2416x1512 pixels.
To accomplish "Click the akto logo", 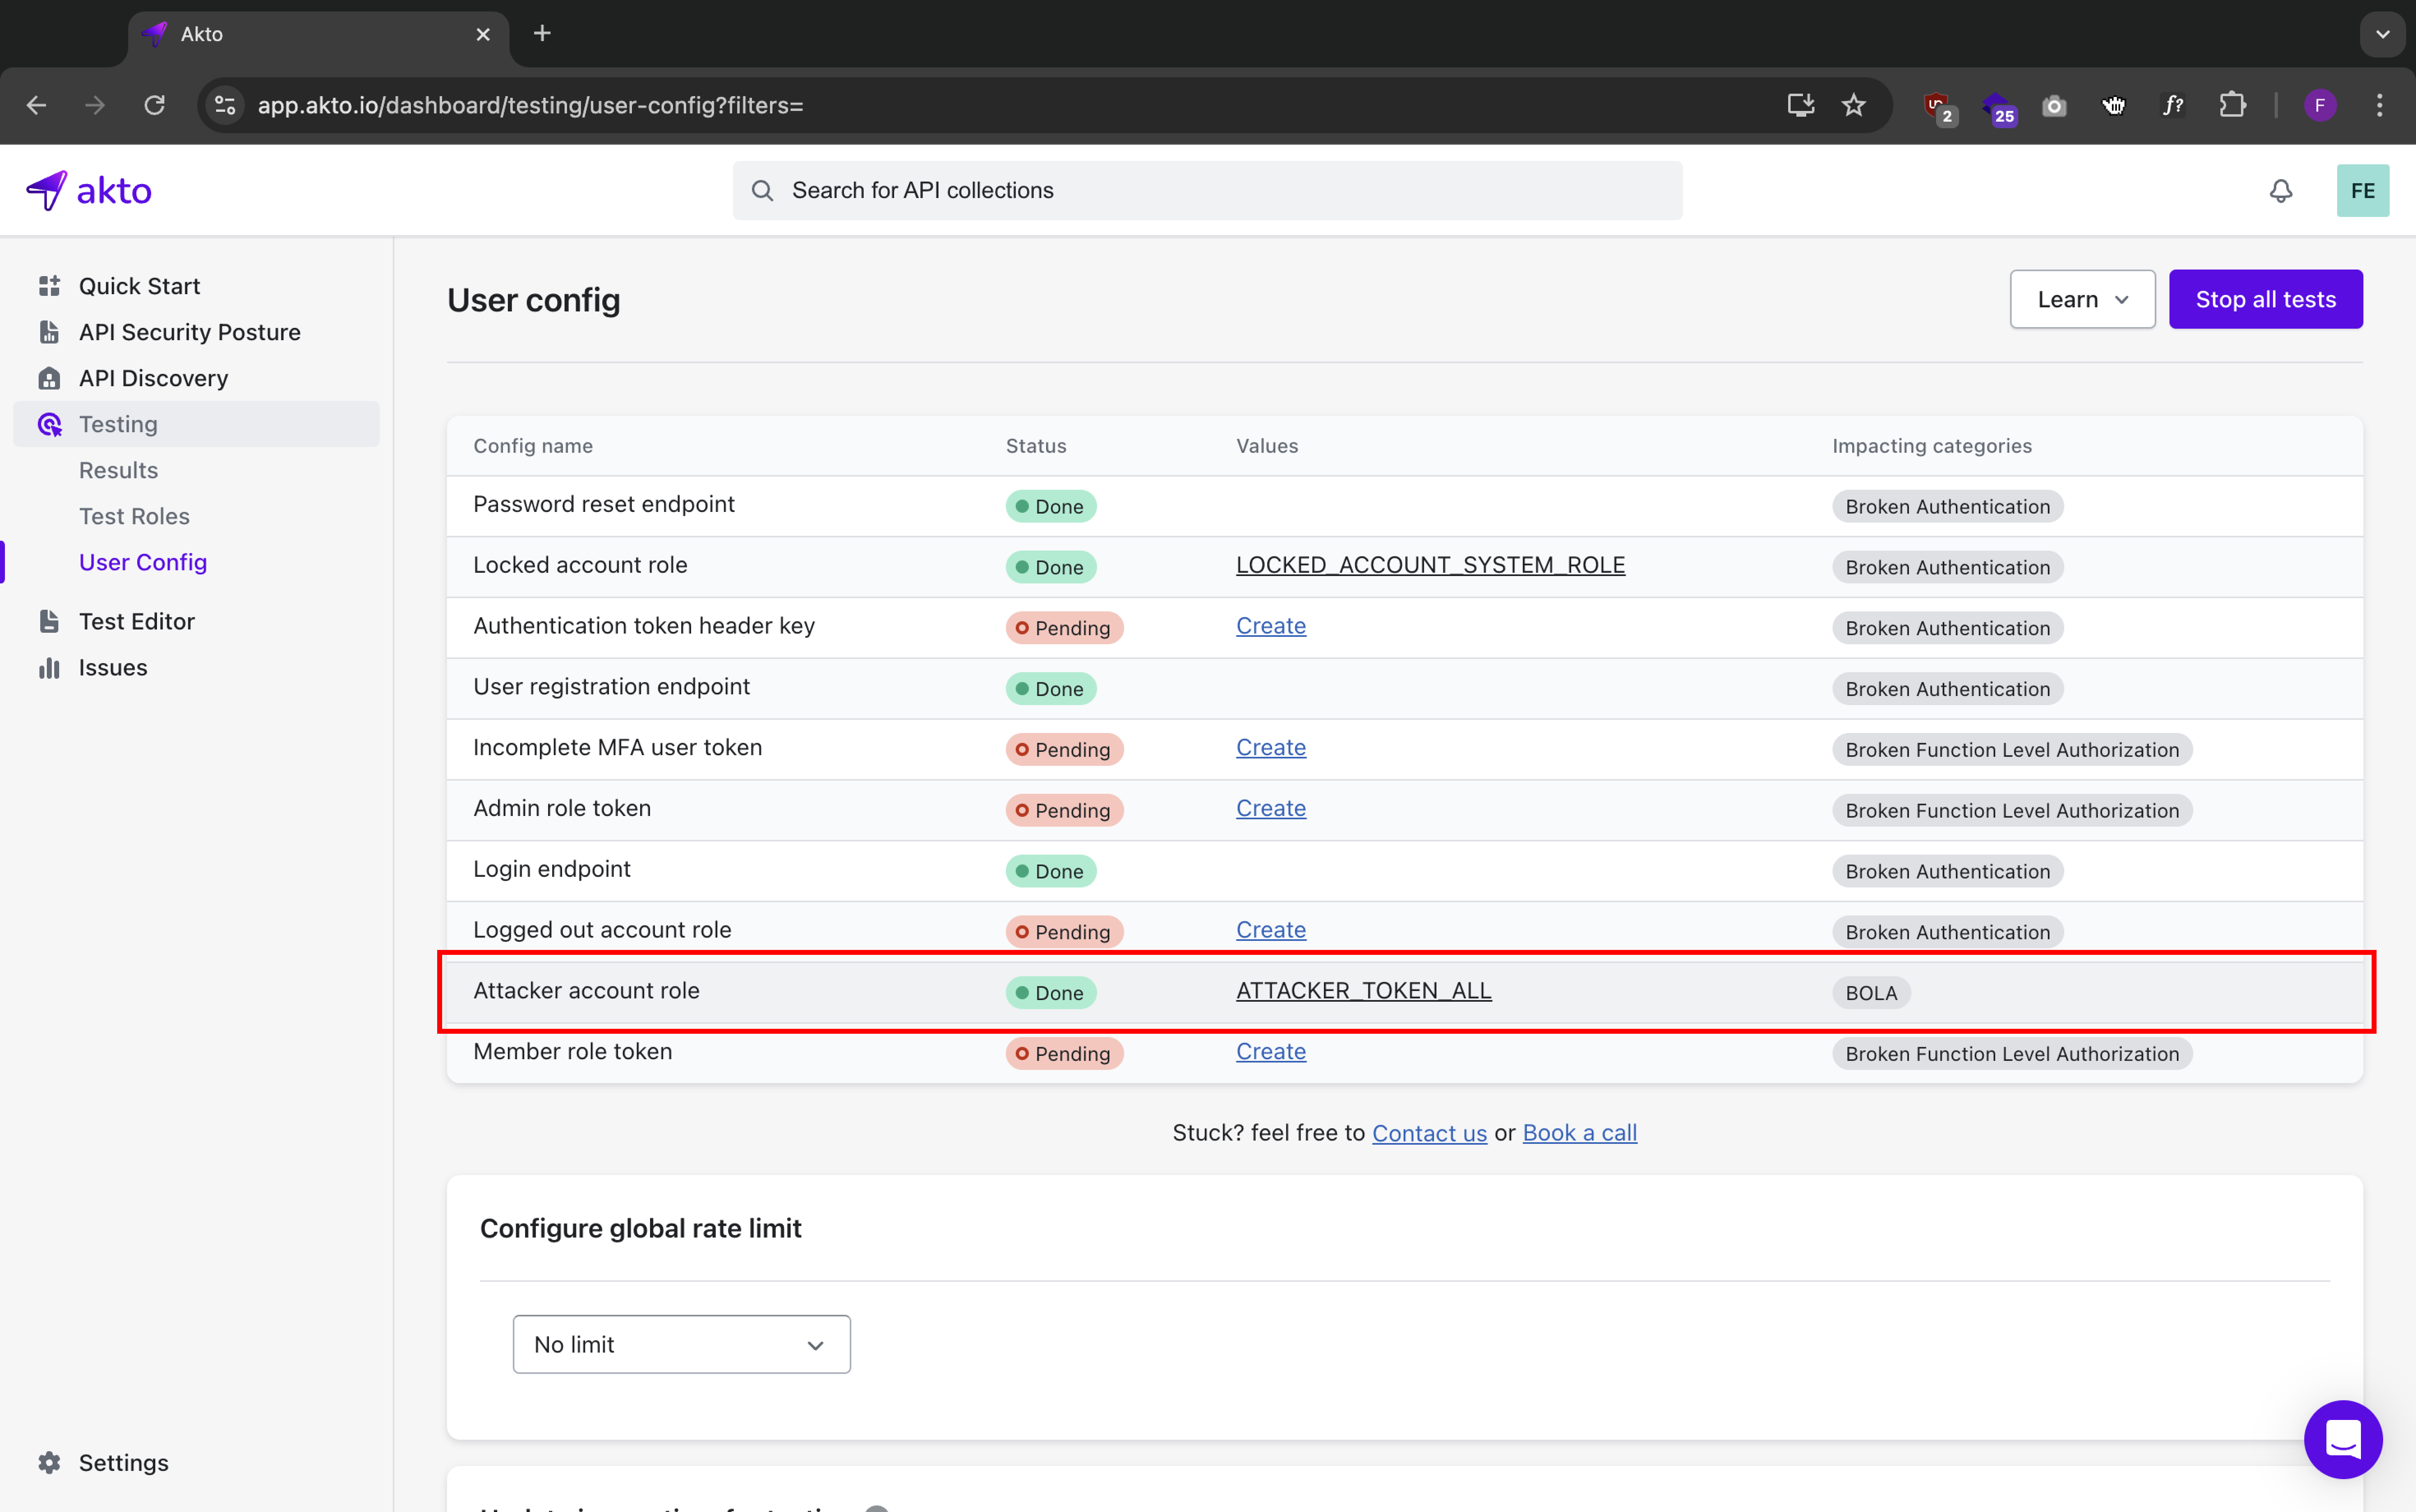I will click(x=89, y=190).
